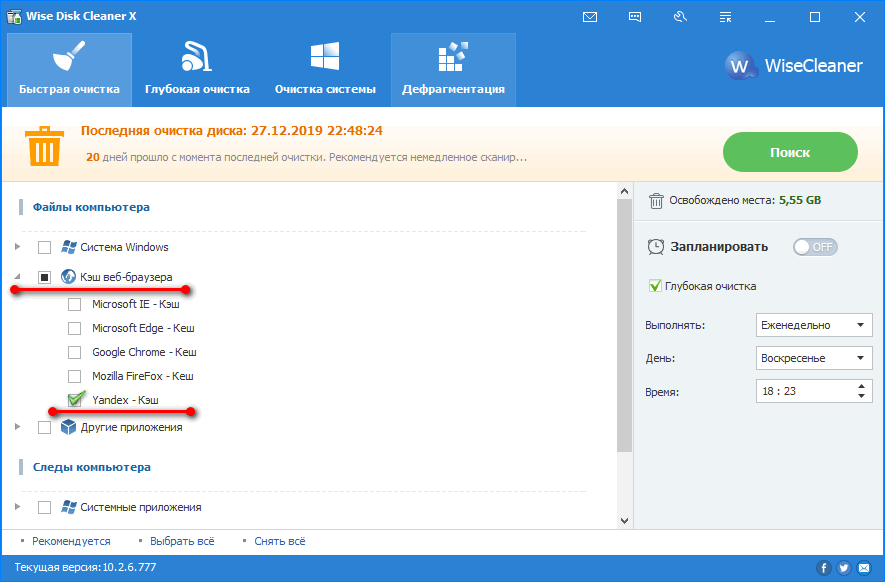Toggle the Запланировать OFF switch

pyautogui.click(x=814, y=247)
